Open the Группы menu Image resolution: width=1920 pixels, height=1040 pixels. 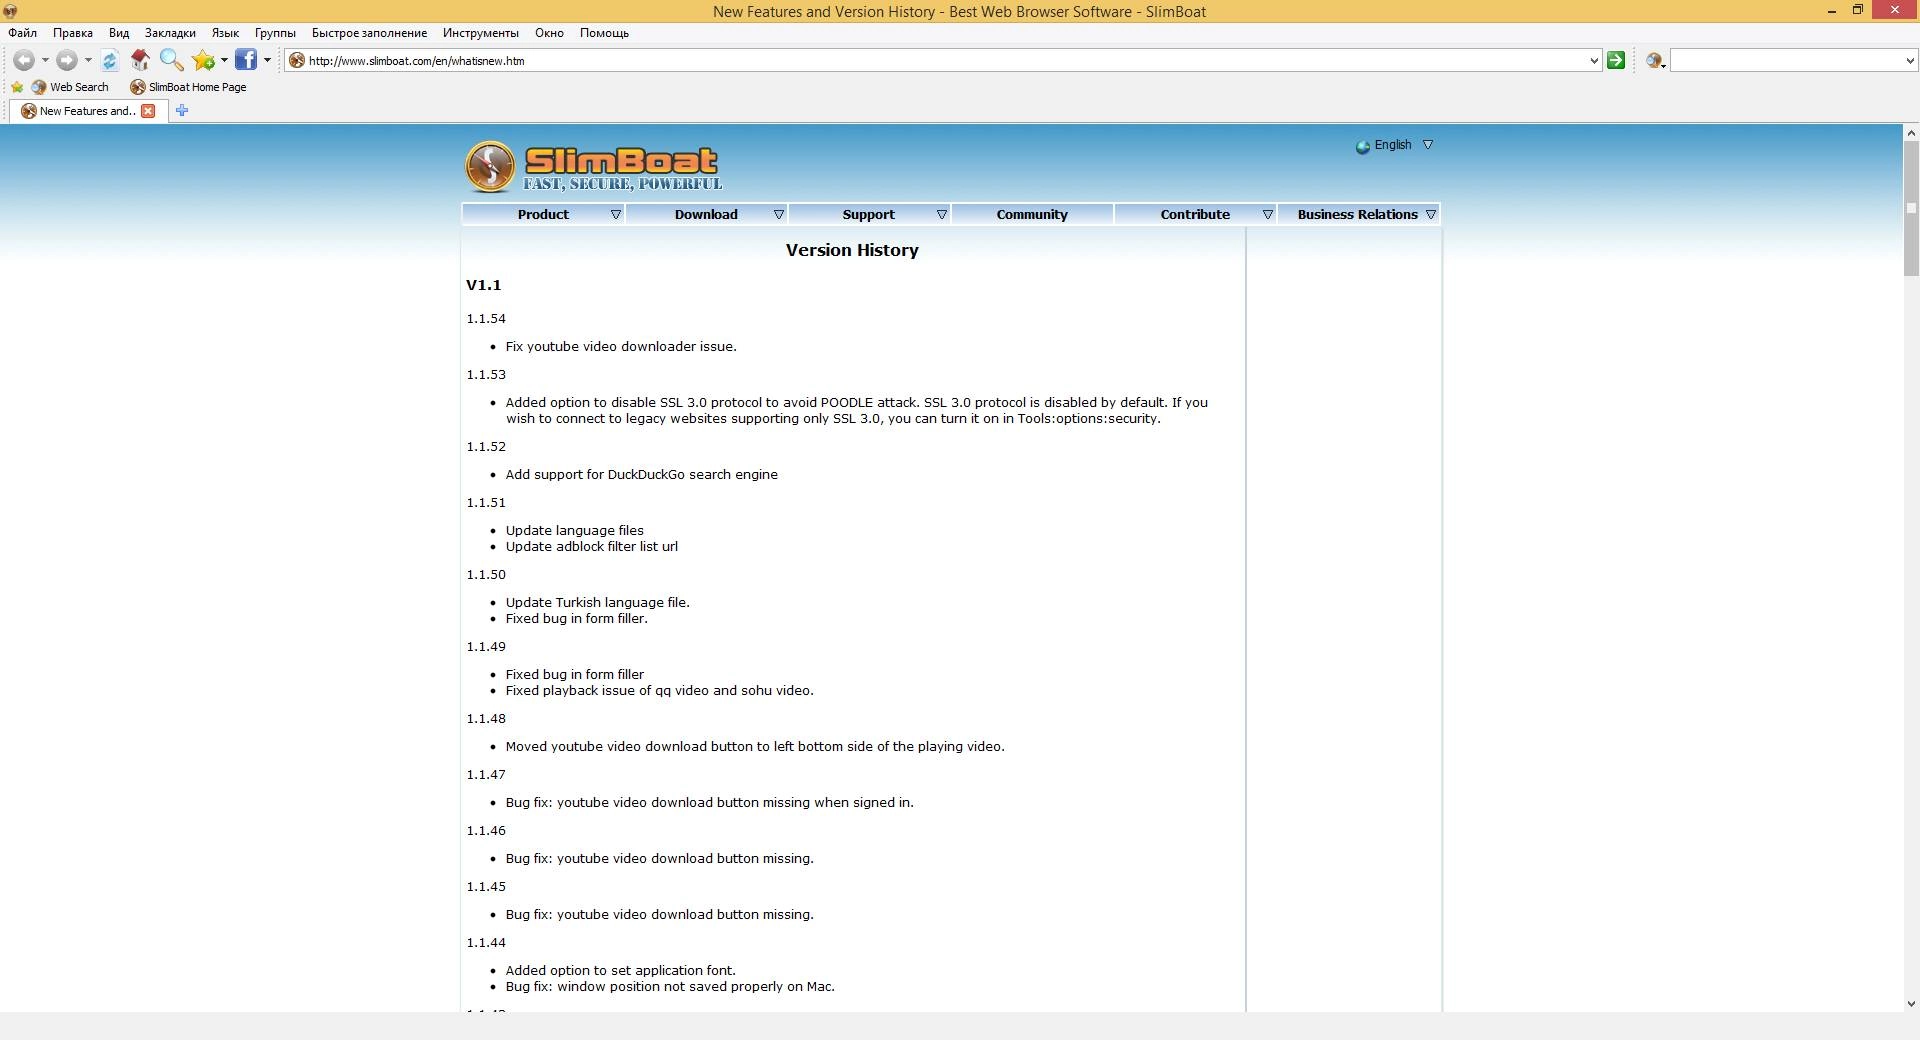tap(275, 33)
